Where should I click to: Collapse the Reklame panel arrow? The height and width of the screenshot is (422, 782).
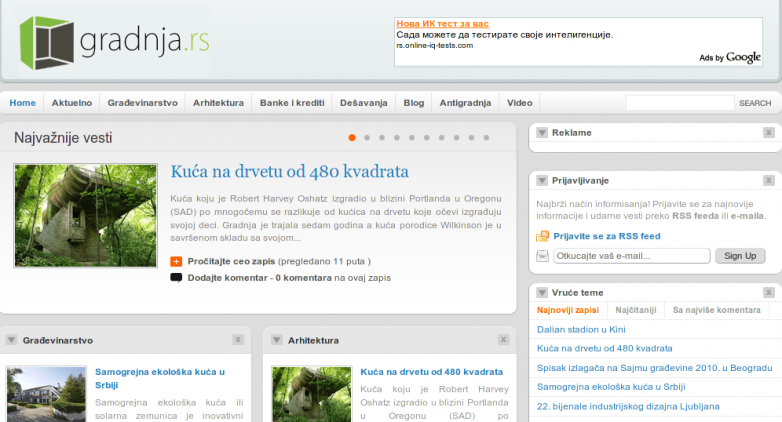click(x=541, y=132)
